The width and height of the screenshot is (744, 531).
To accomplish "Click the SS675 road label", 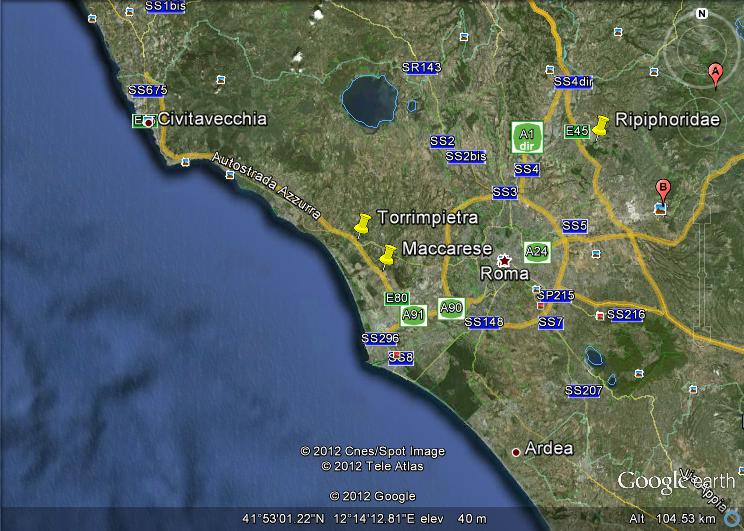I will 147,90.
